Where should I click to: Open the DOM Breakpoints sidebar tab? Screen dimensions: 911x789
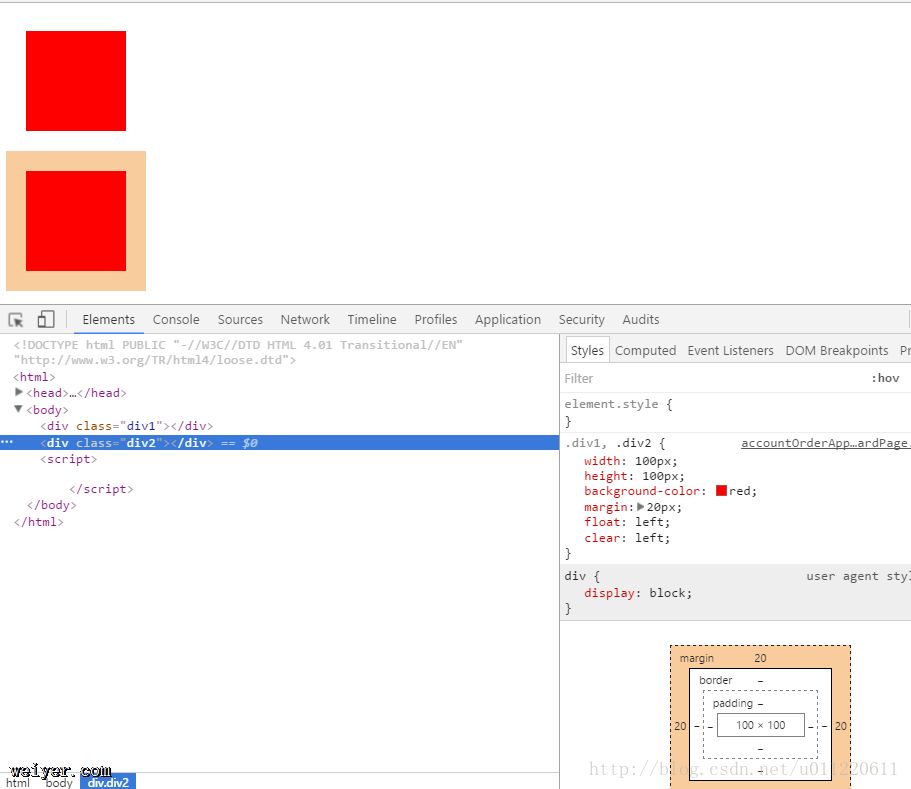coord(837,351)
